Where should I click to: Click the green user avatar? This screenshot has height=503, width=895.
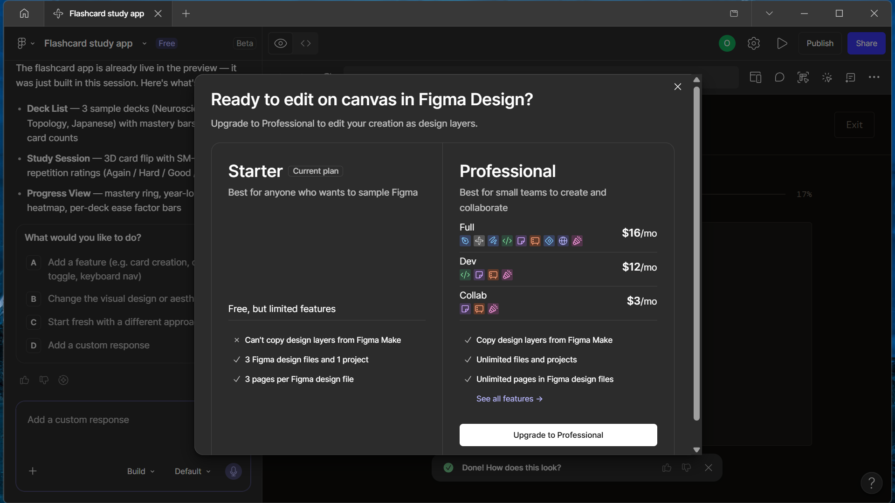click(727, 43)
